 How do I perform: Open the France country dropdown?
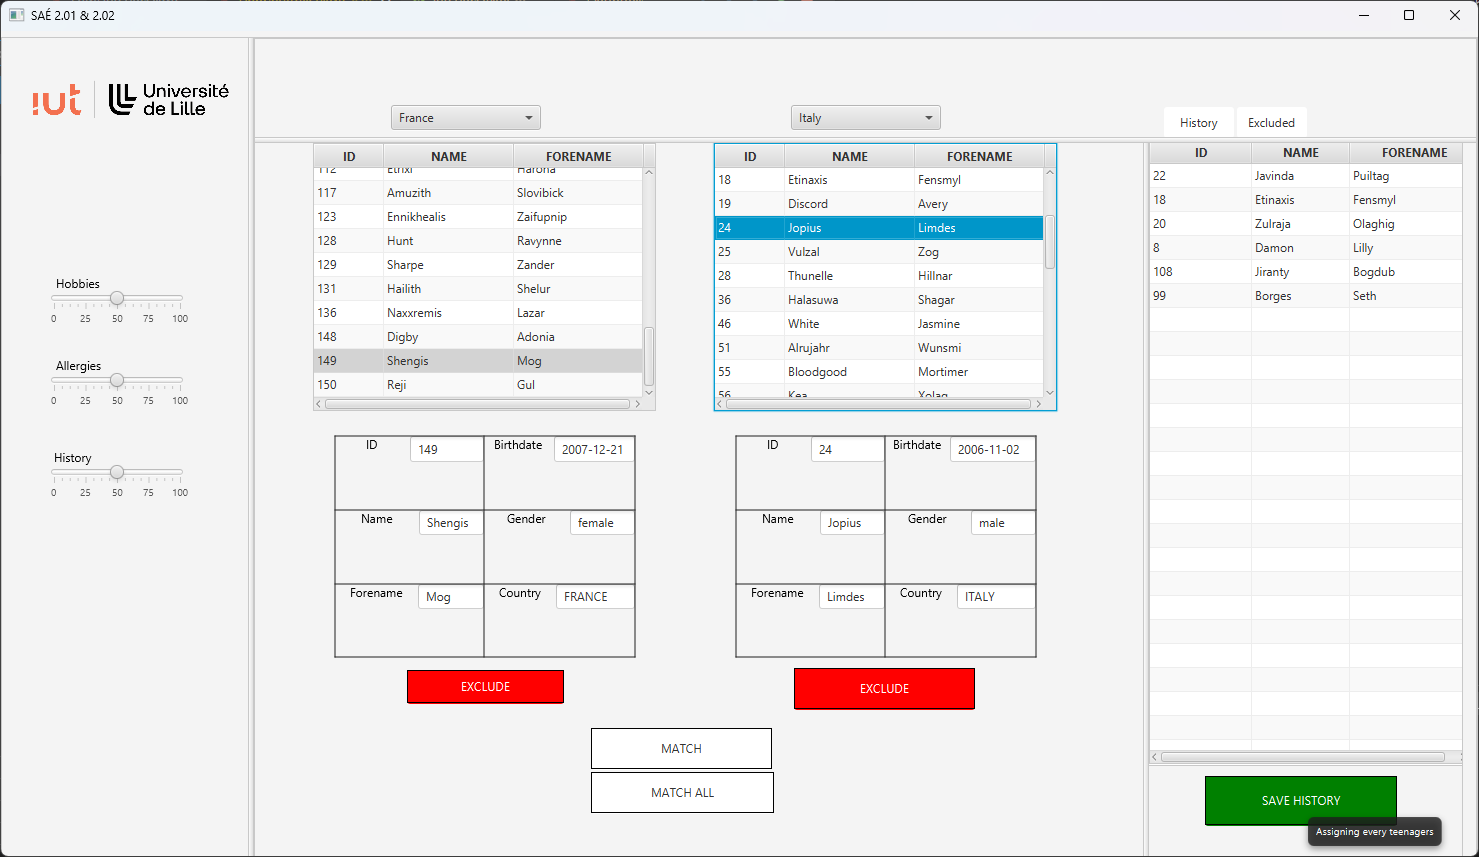[465, 117]
